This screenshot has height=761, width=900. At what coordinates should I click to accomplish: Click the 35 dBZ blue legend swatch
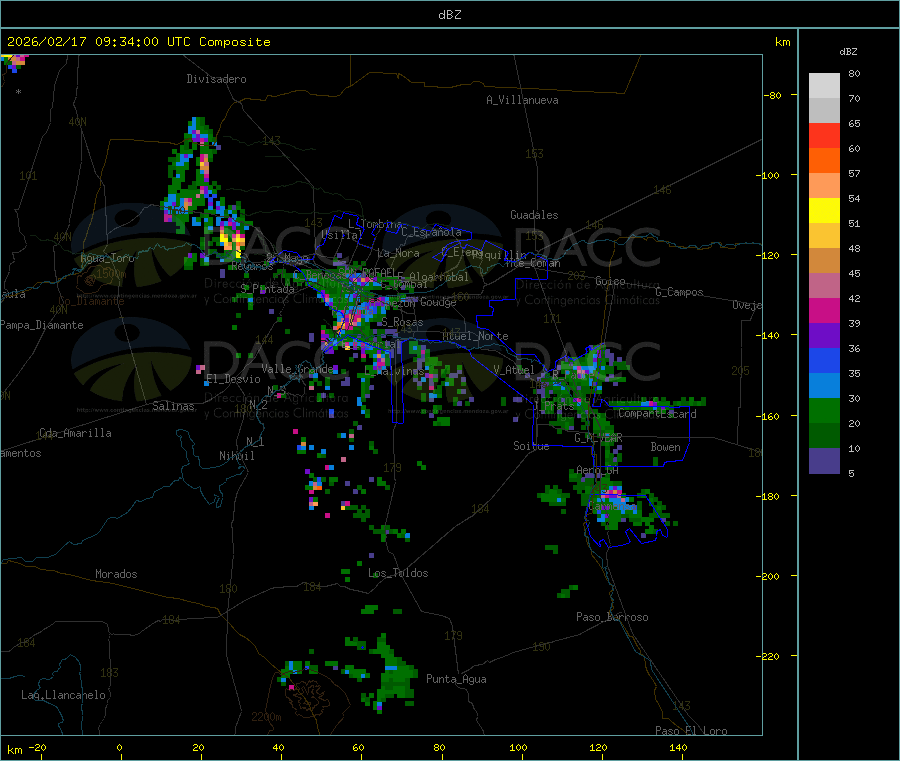(x=824, y=360)
